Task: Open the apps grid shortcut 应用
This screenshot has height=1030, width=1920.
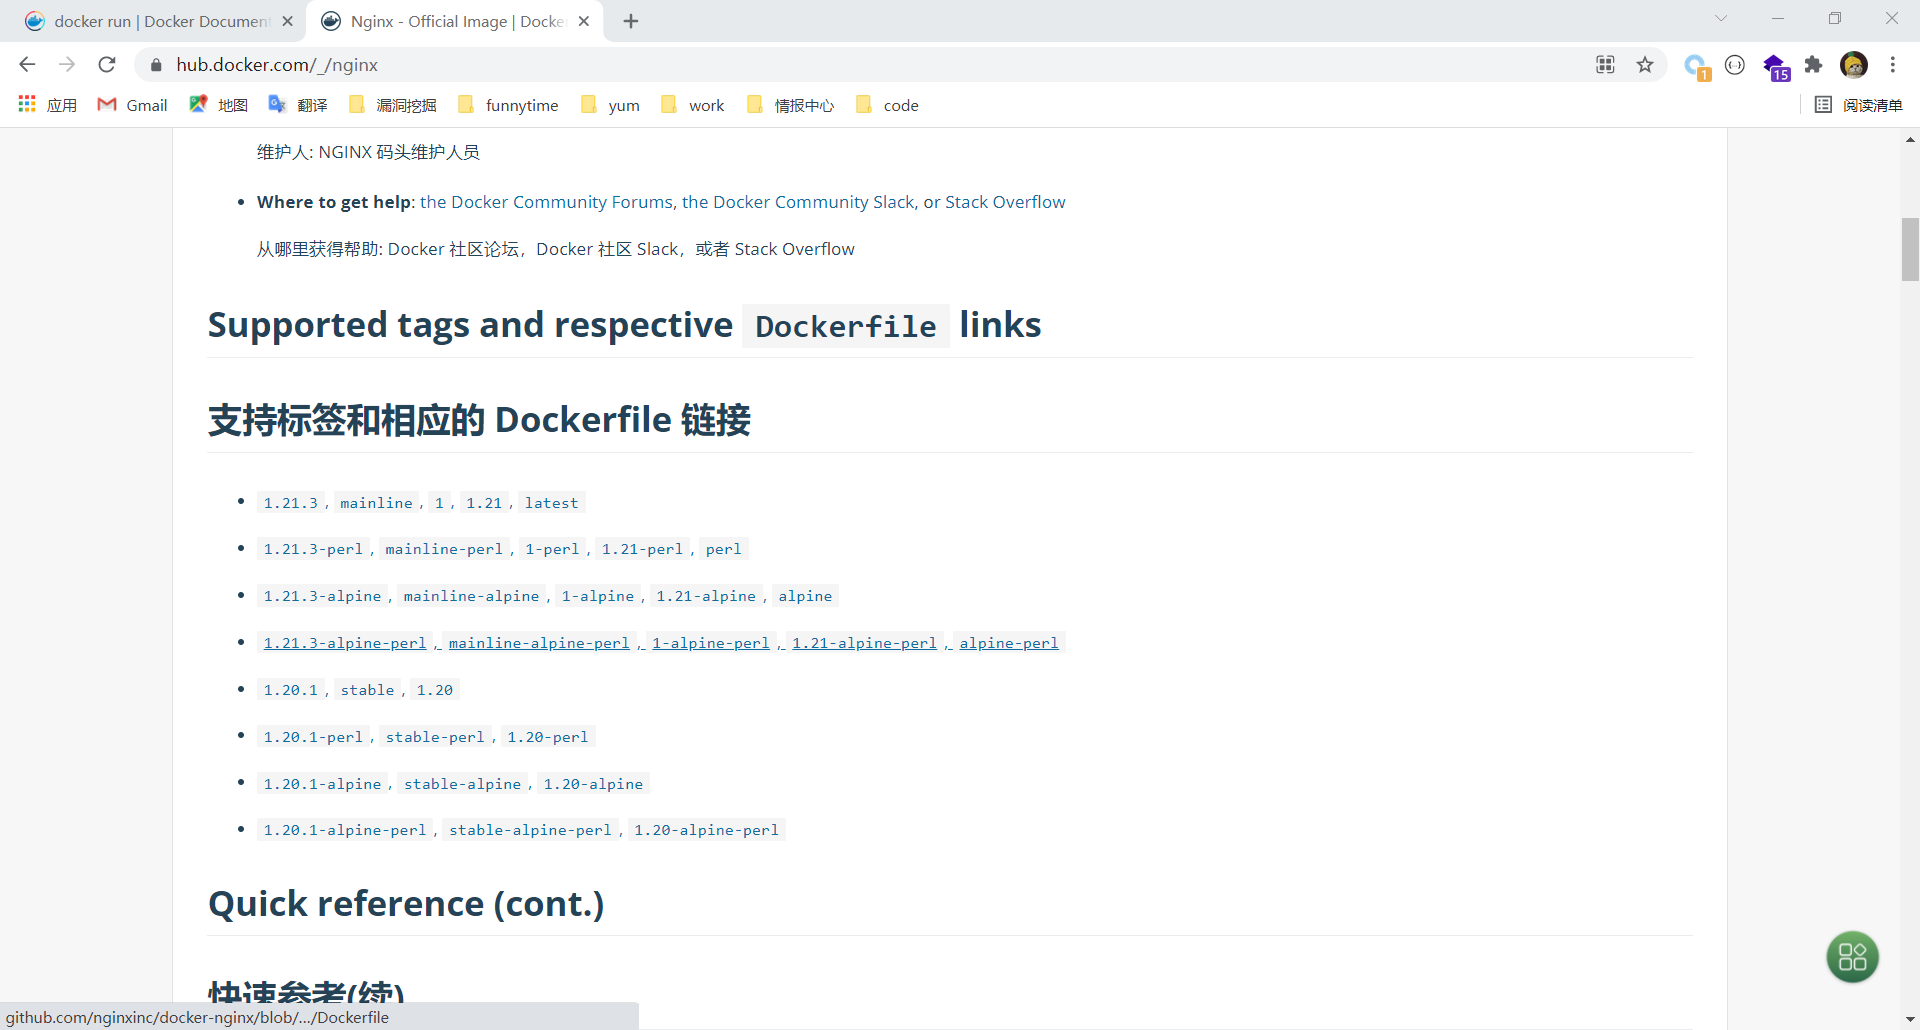Action: click(47, 105)
